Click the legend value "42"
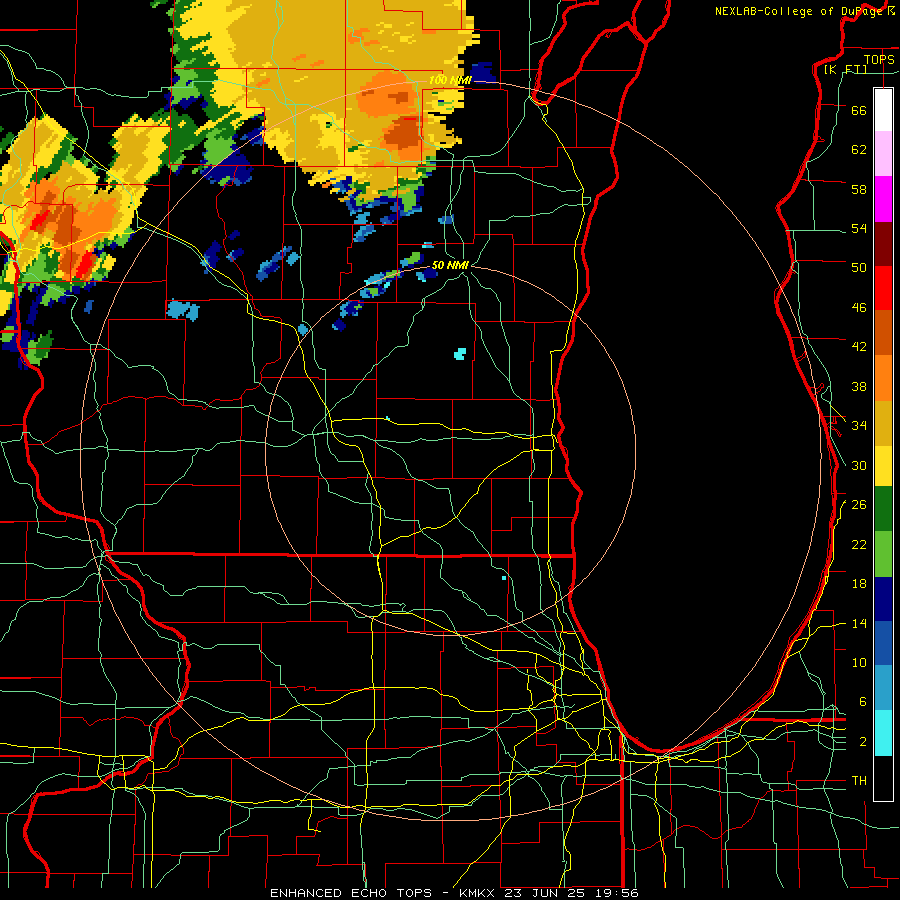 (859, 347)
